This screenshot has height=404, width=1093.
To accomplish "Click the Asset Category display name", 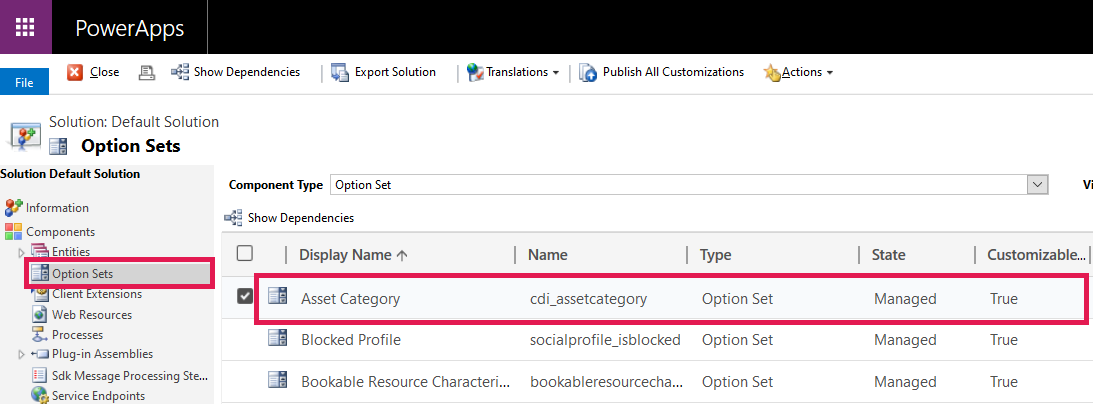I will [351, 299].
